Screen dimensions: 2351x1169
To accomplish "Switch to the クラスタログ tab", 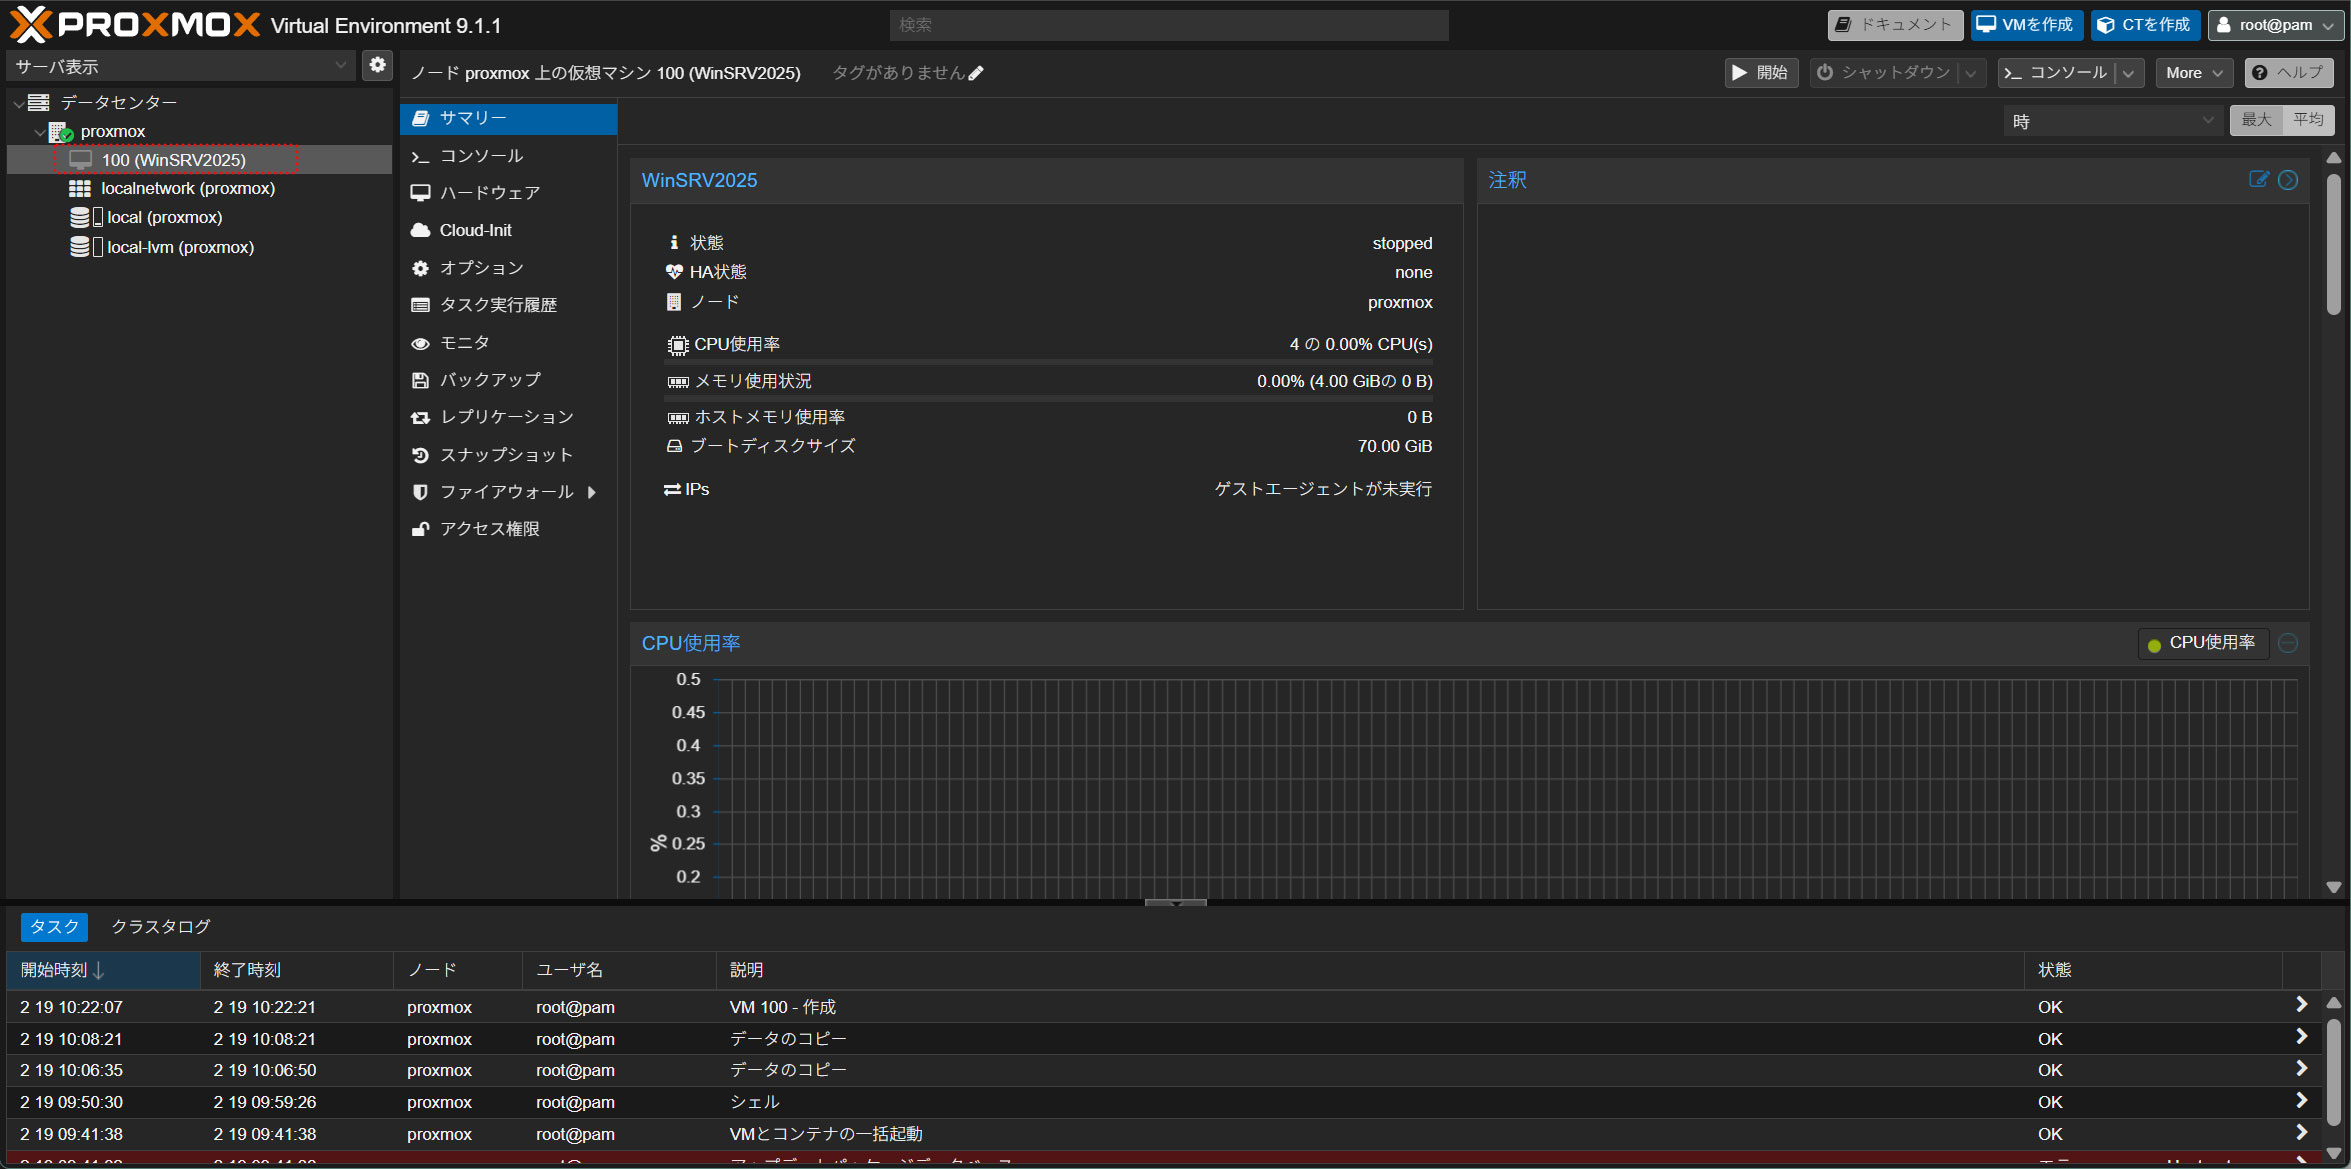I will click(x=160, y=927).
